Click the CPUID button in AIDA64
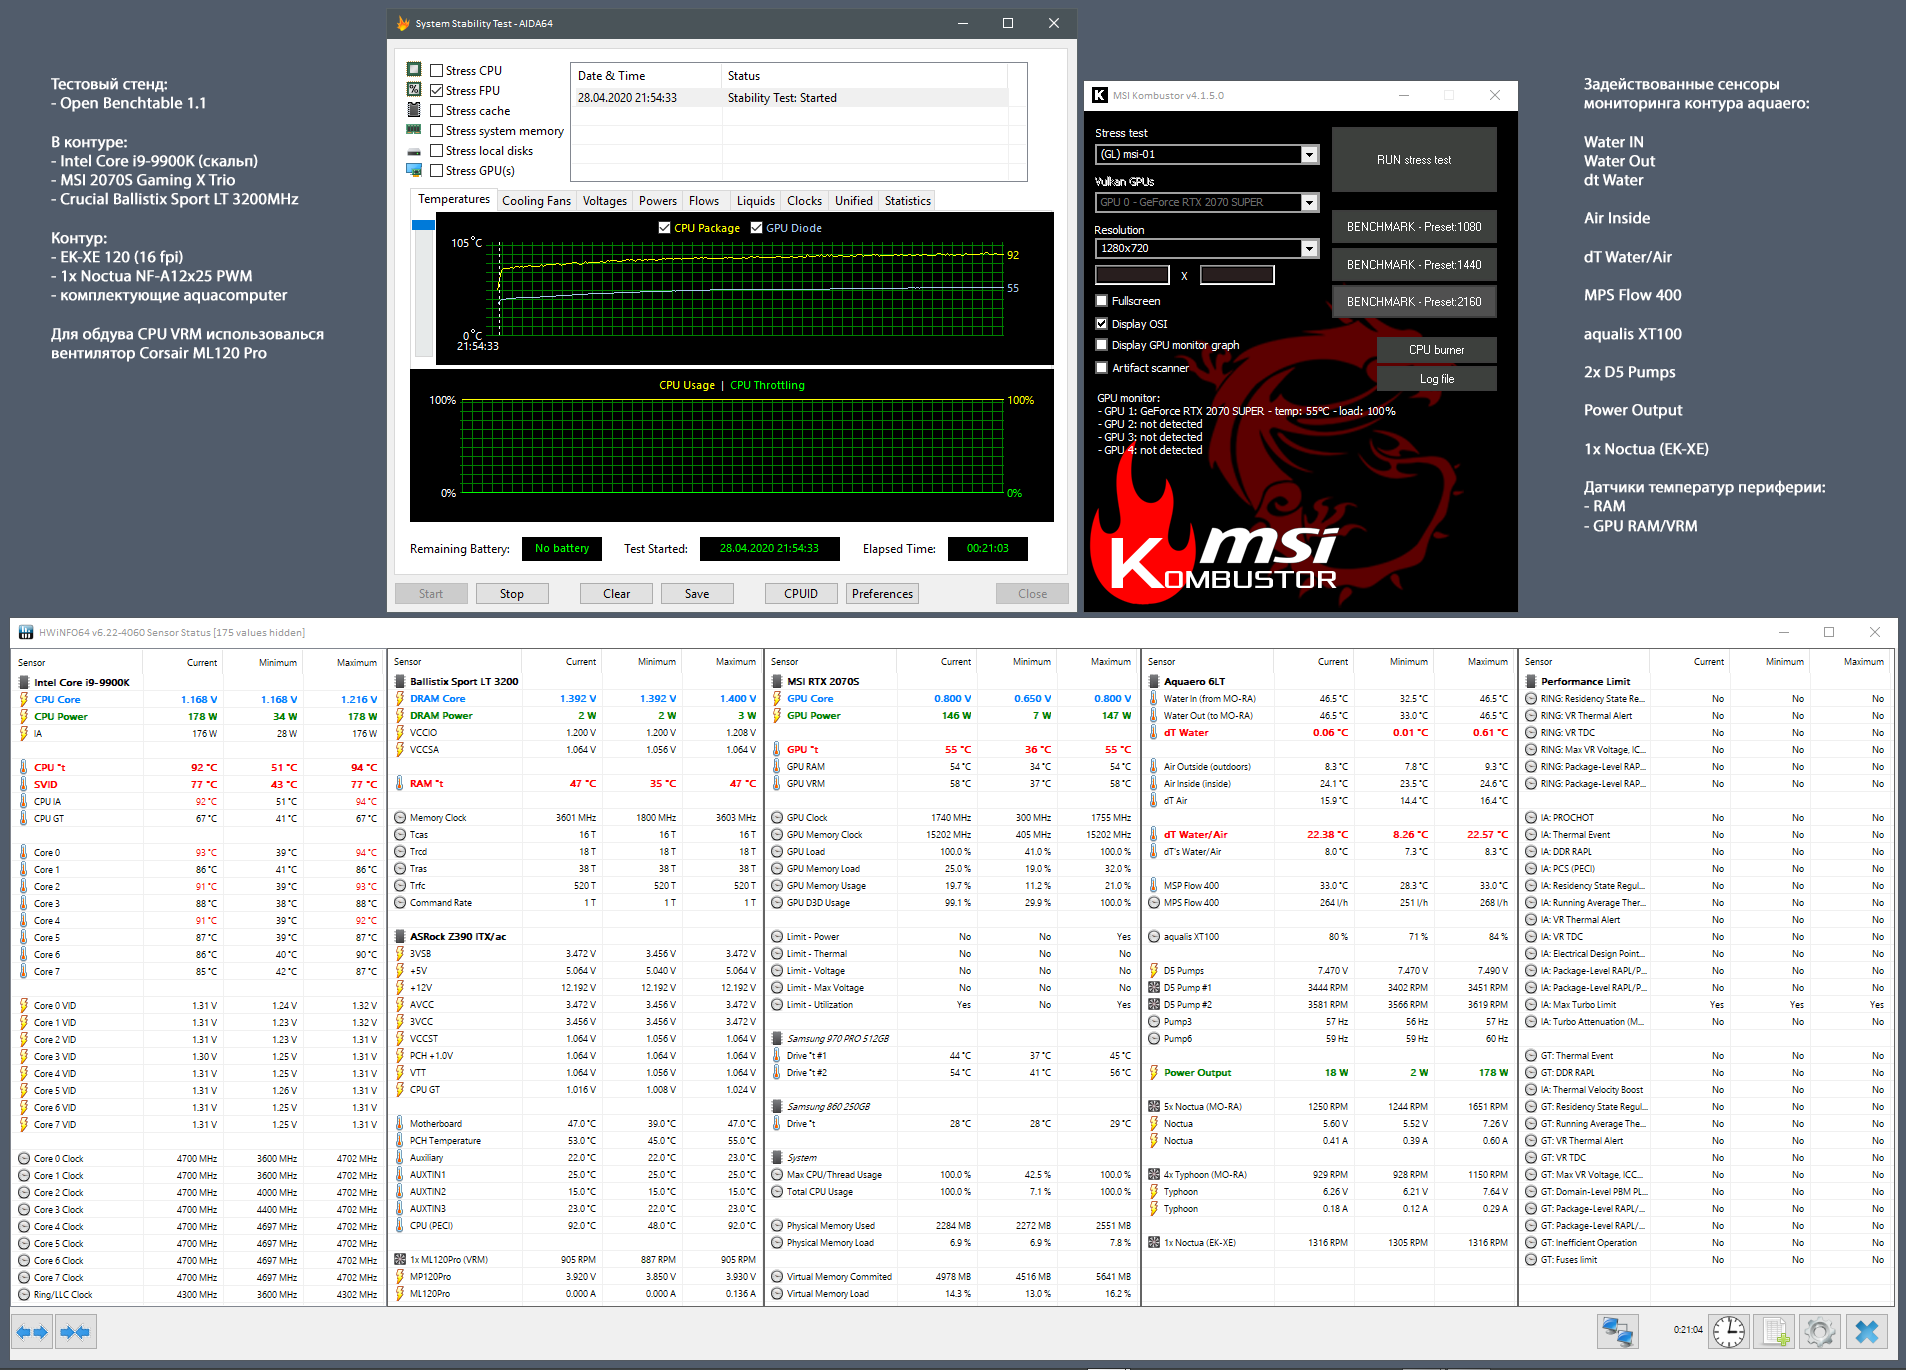Screen dimensions: 1906x1370 [x=801, y=593]
